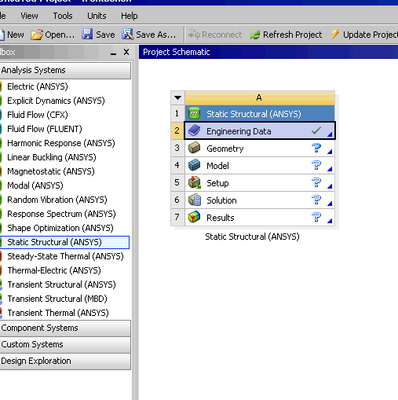This screenshot has height=400, width=398.
Task: Select Shape Optimization (ANSYS) system
Action: coord(60,228)
